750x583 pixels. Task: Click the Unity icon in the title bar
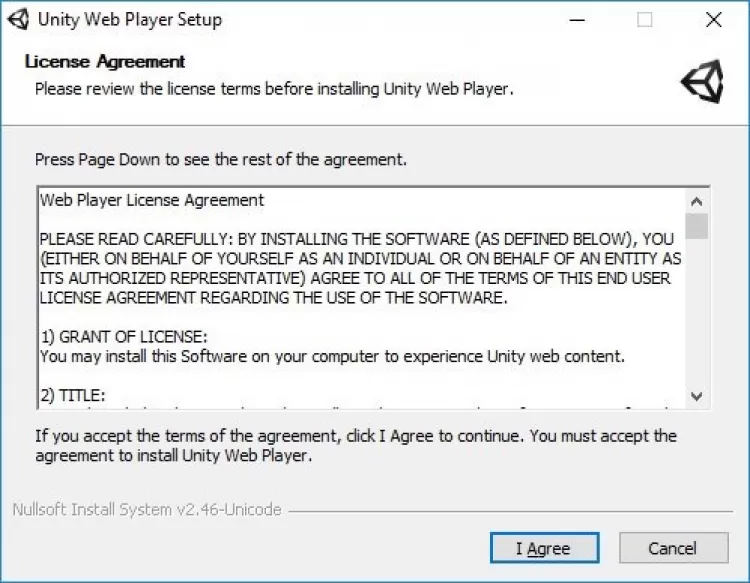(17, 19)
